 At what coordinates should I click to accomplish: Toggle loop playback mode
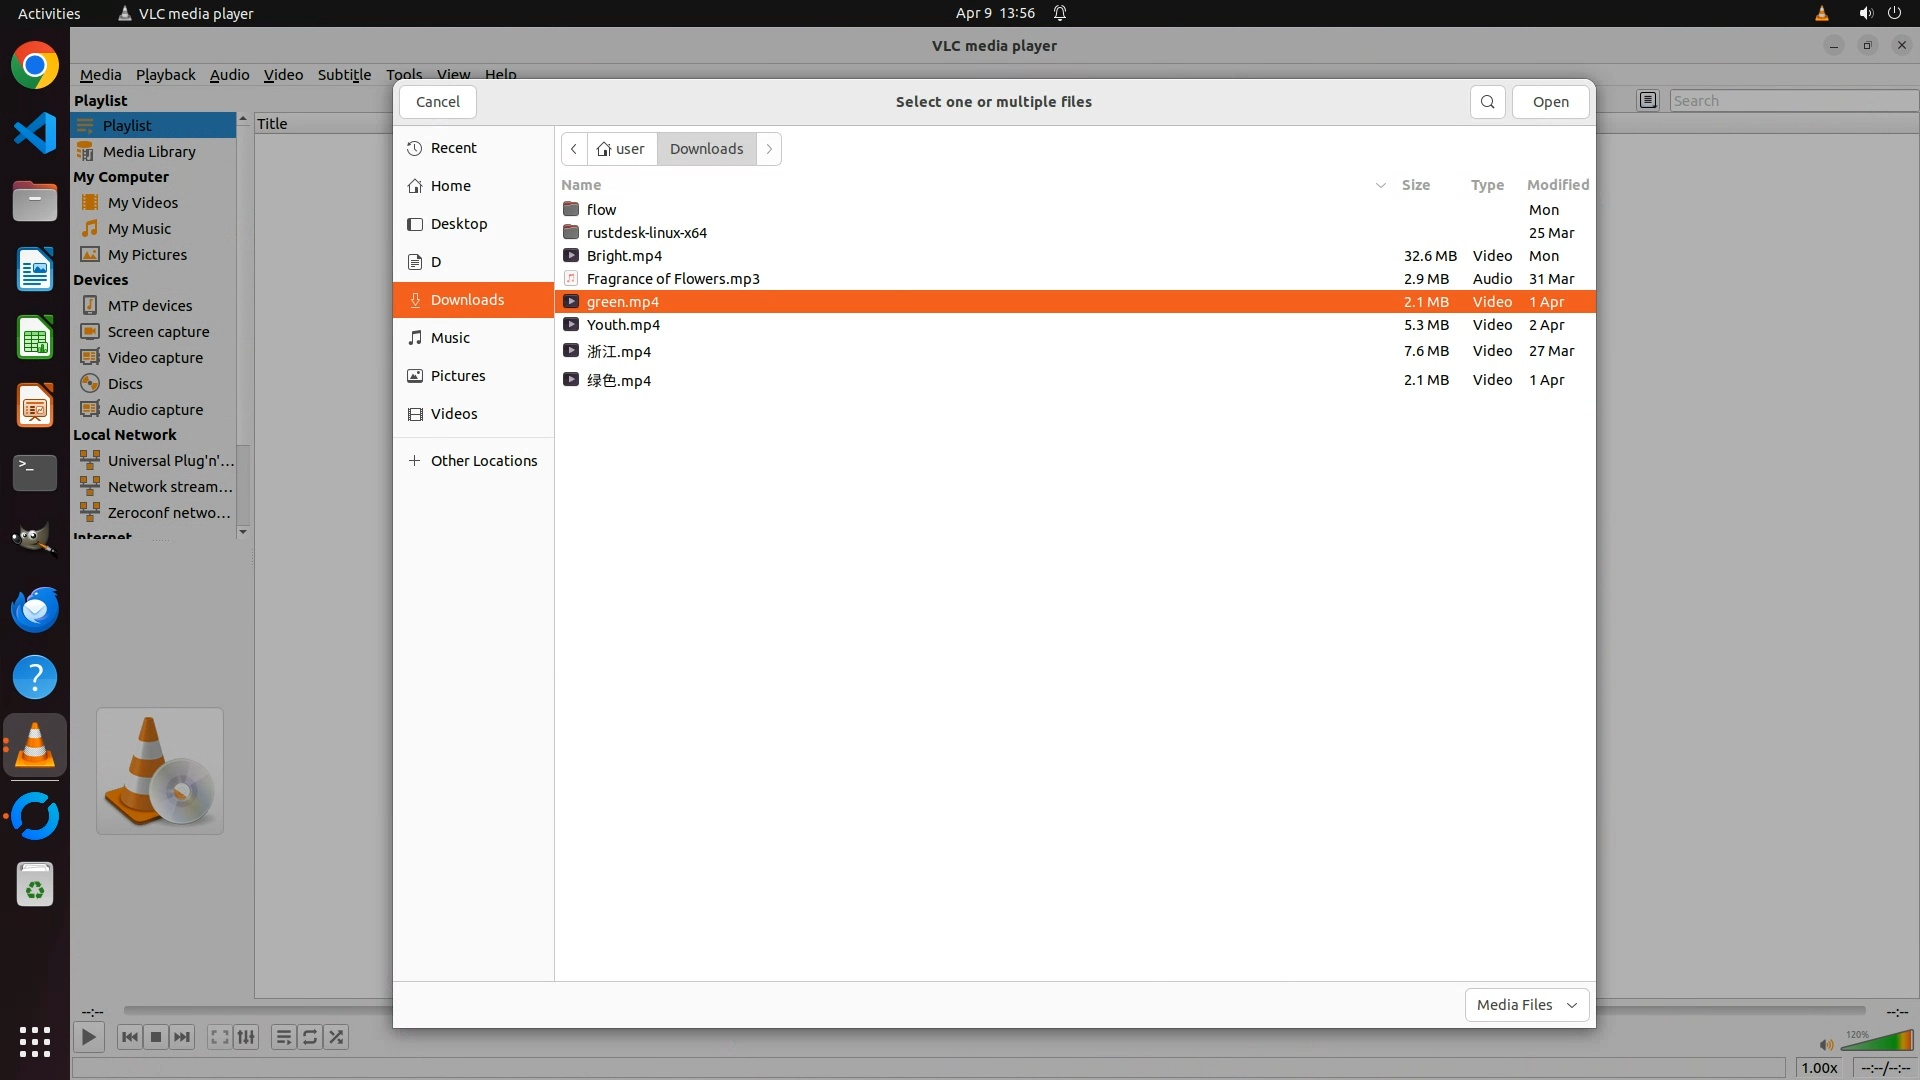[x=310, y=1037]
